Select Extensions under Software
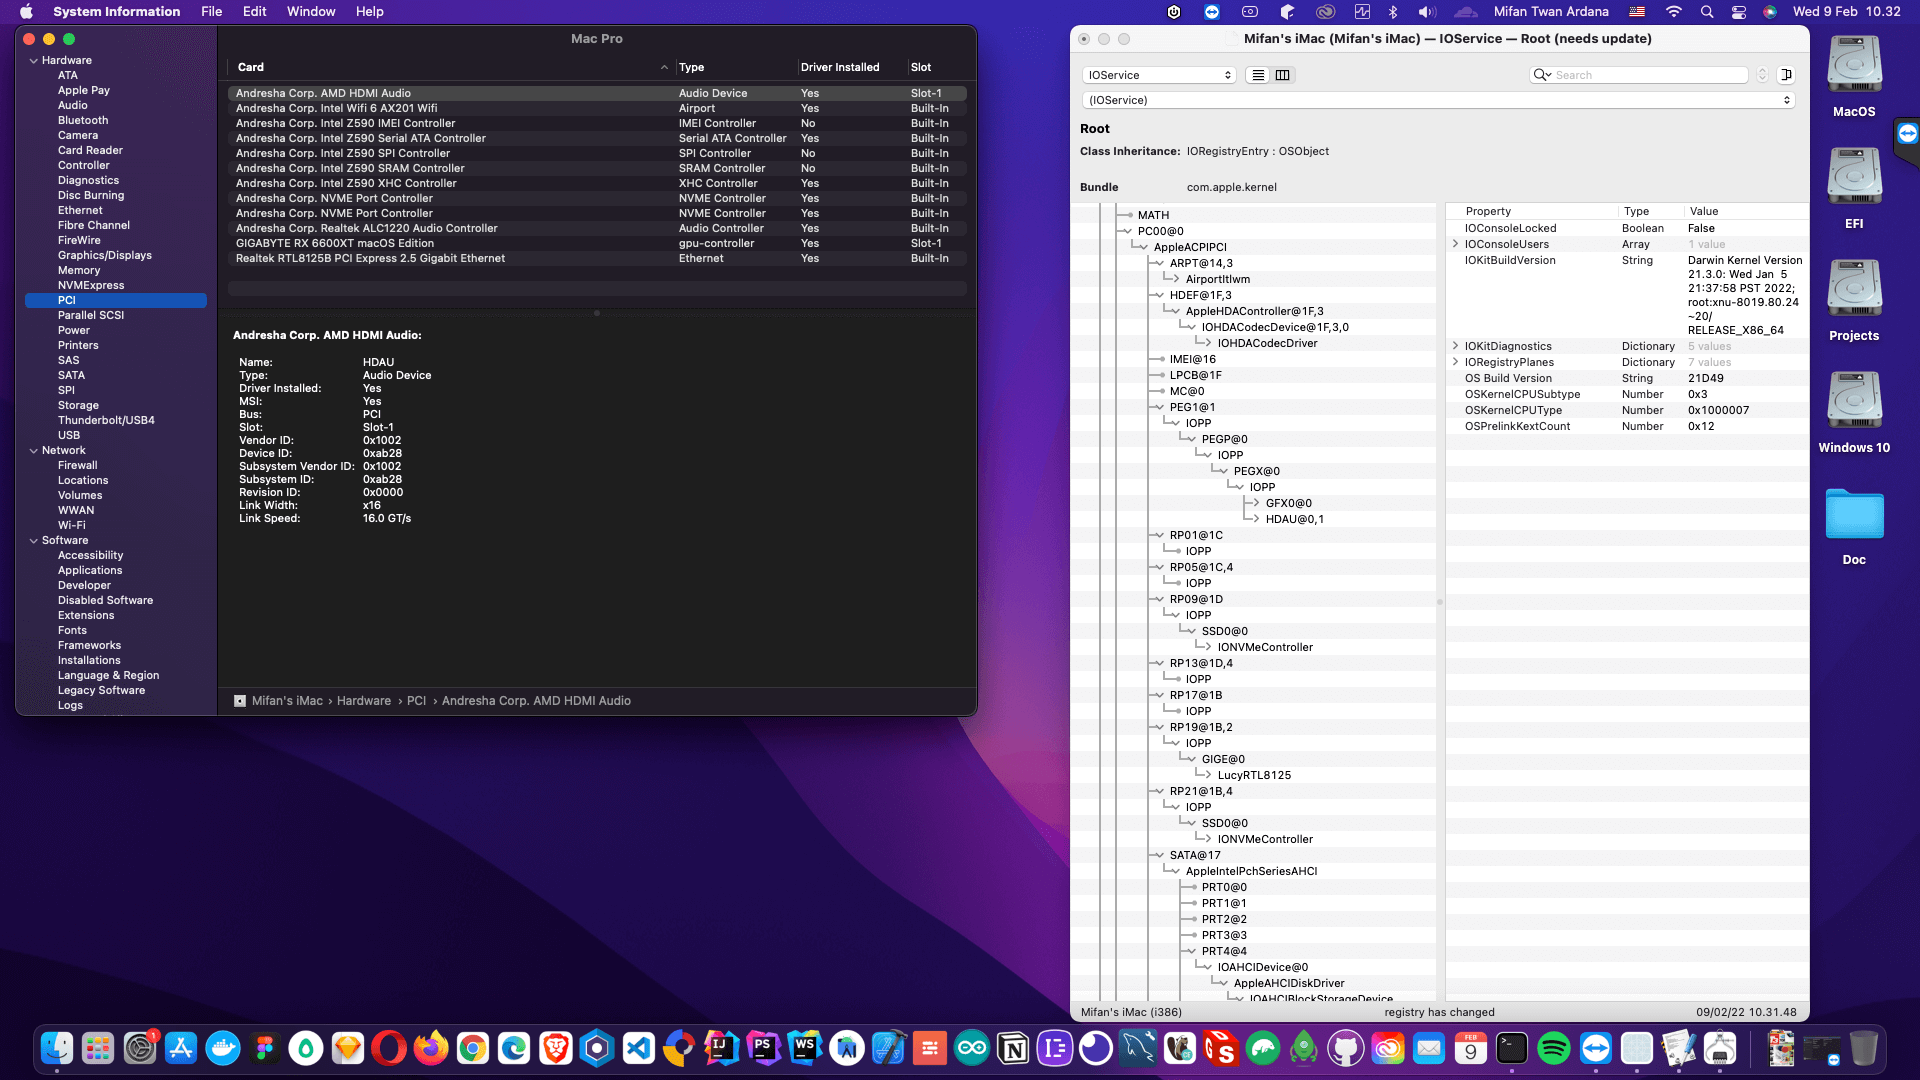 point(86,616)
